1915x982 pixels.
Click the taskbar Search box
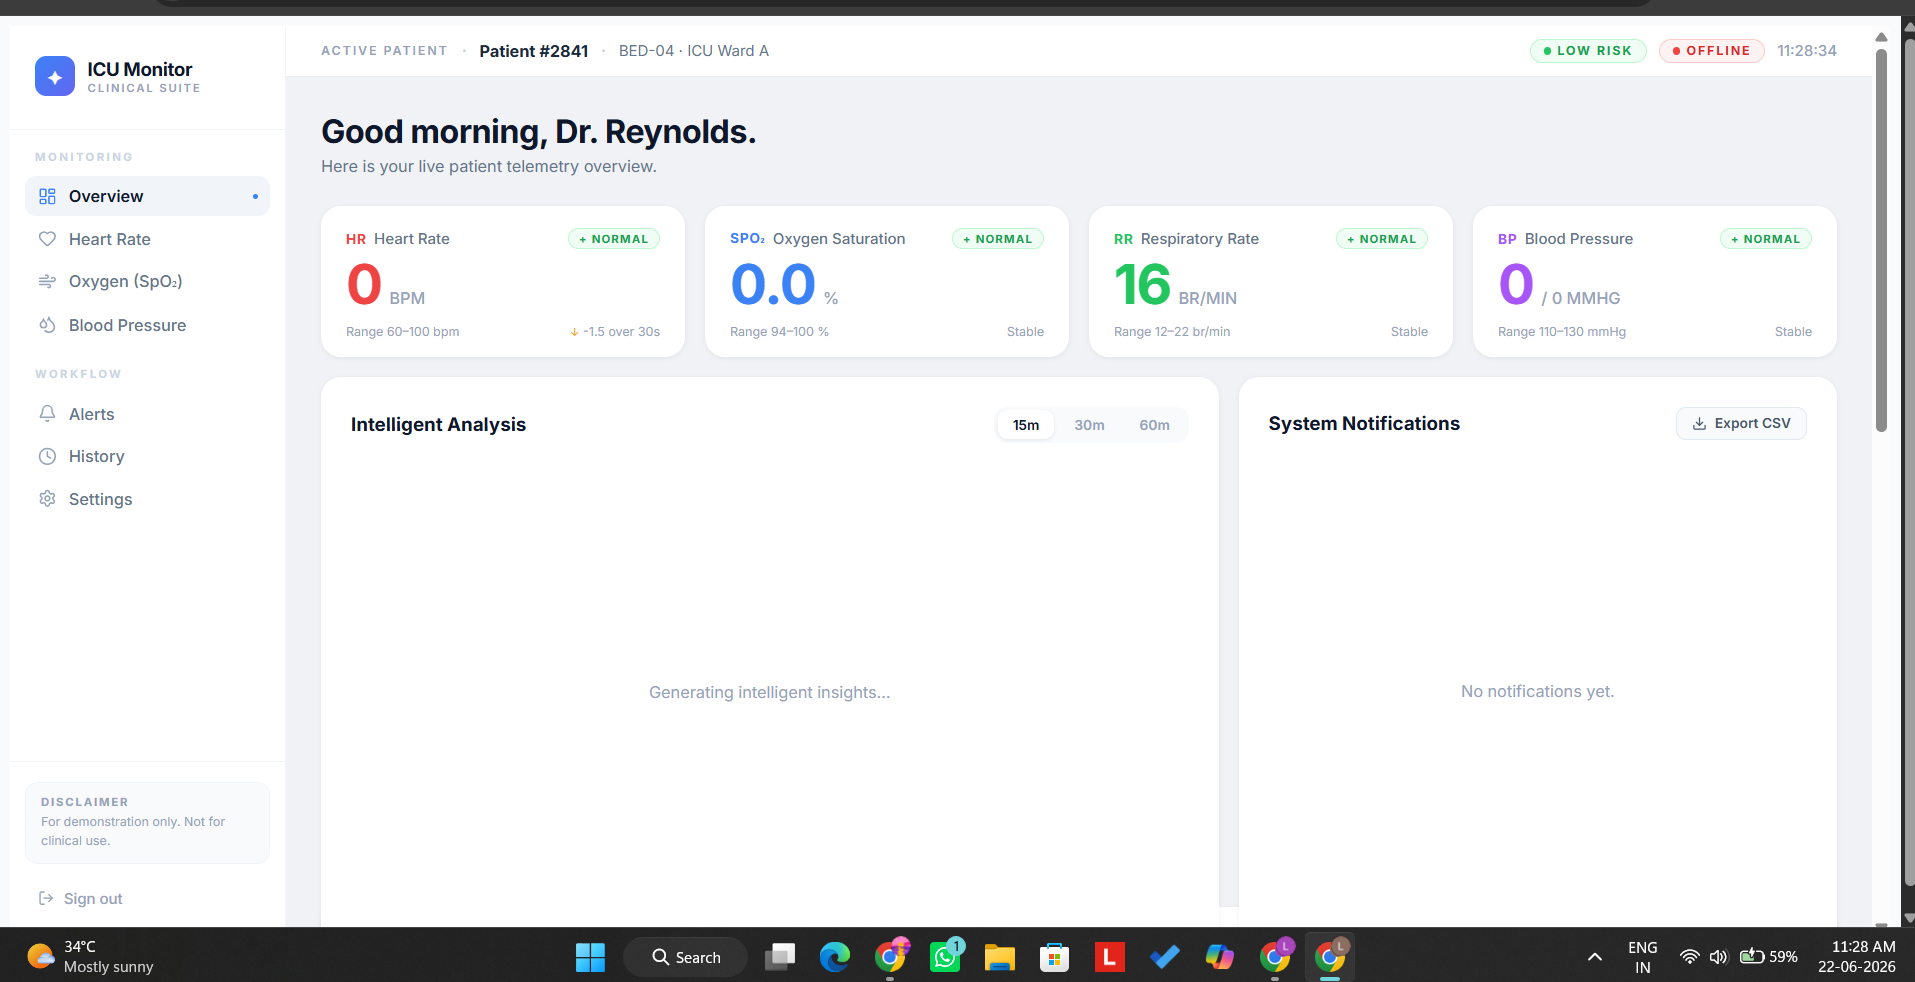tap(686, 957)
